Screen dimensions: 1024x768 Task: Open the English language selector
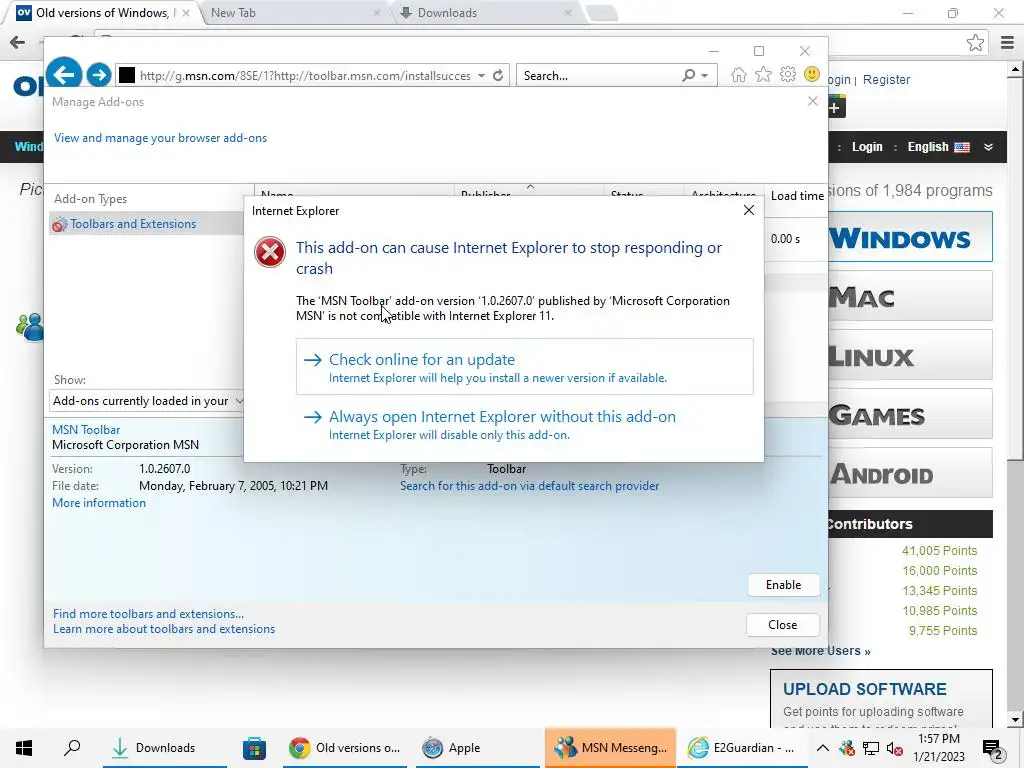click(x=938, y=147)
